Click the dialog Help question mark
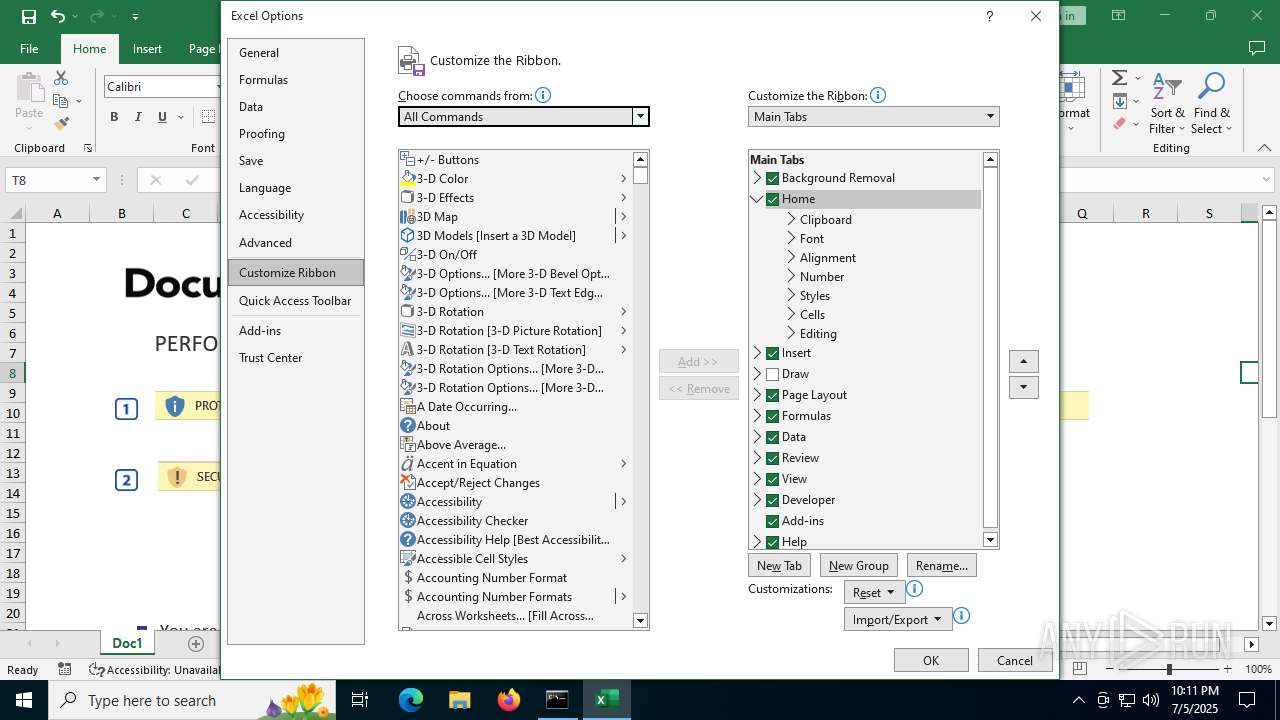1280x720 pixels. tap(989, 16)
